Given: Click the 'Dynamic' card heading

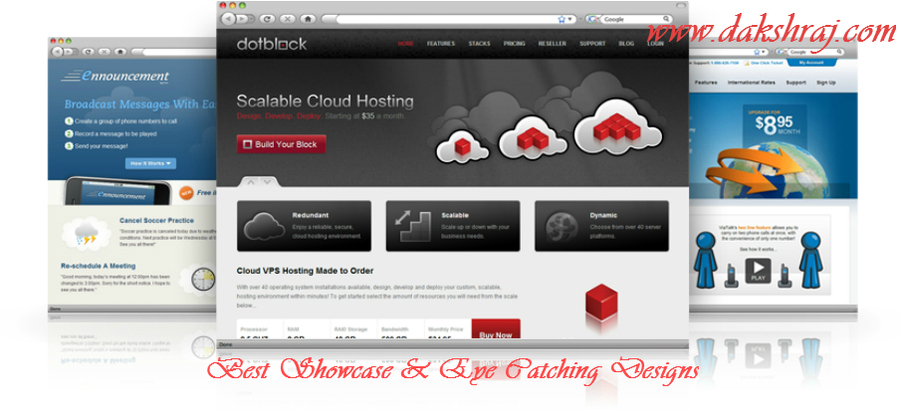Looking at the screenshot, I should (x=604, y=216).
